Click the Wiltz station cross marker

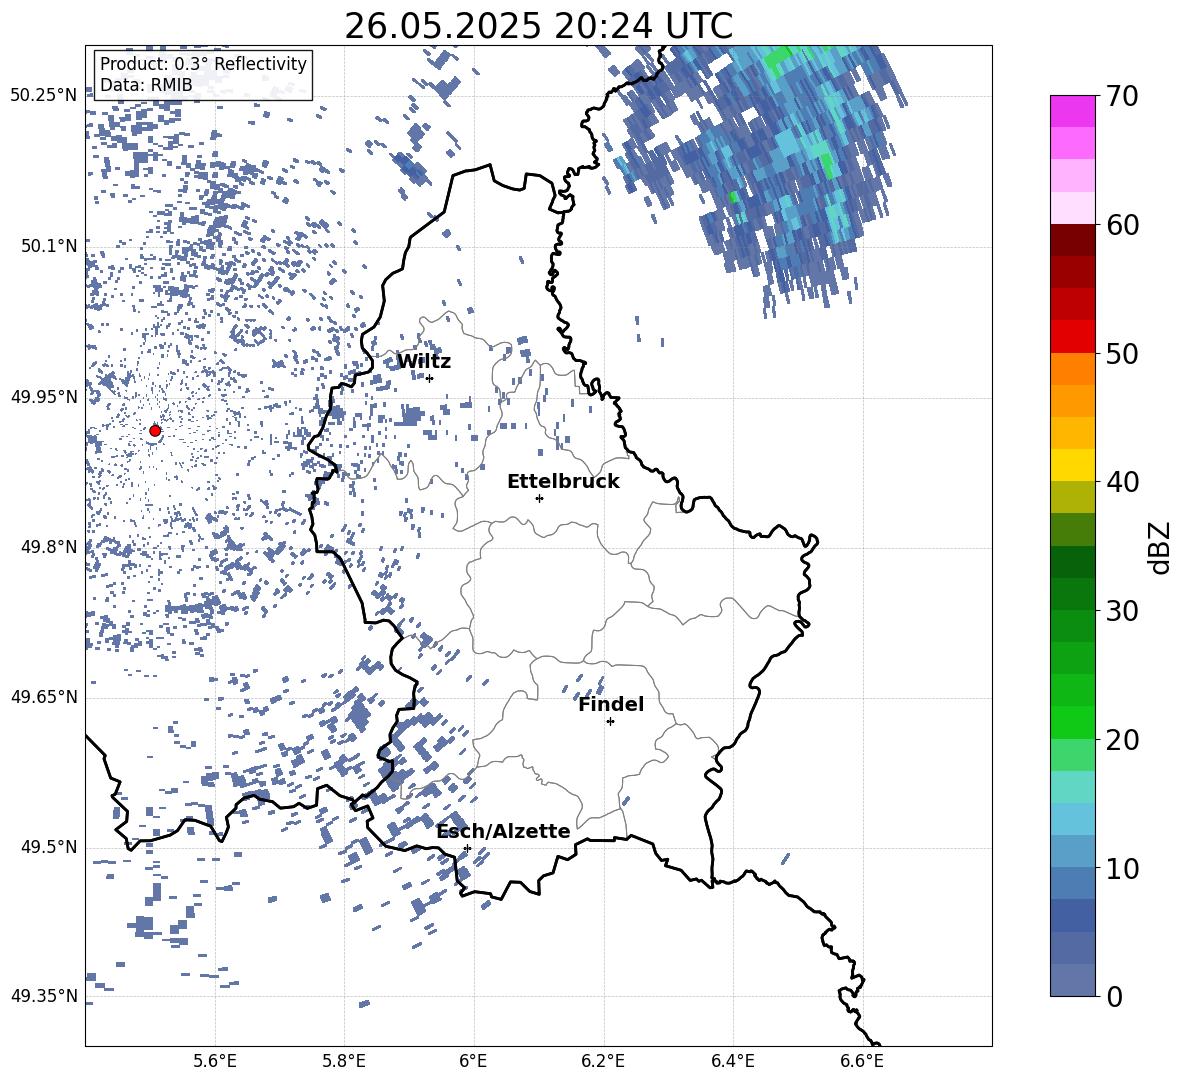click(430, 378)
